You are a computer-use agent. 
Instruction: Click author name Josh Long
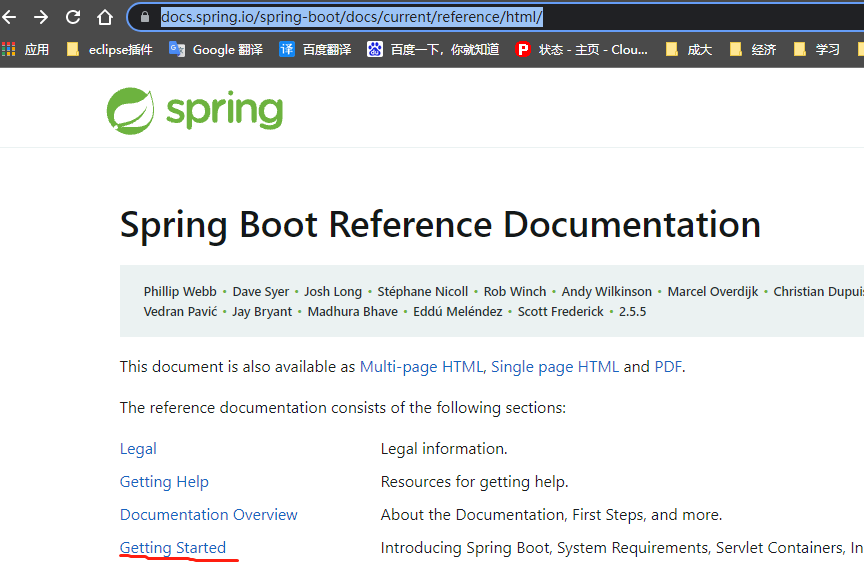(333, 291)
